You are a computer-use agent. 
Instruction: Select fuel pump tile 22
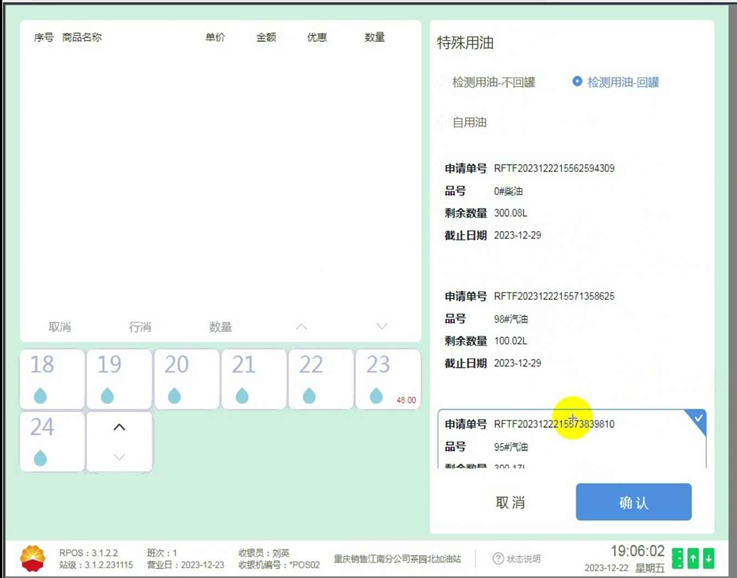tap(320, 379)
